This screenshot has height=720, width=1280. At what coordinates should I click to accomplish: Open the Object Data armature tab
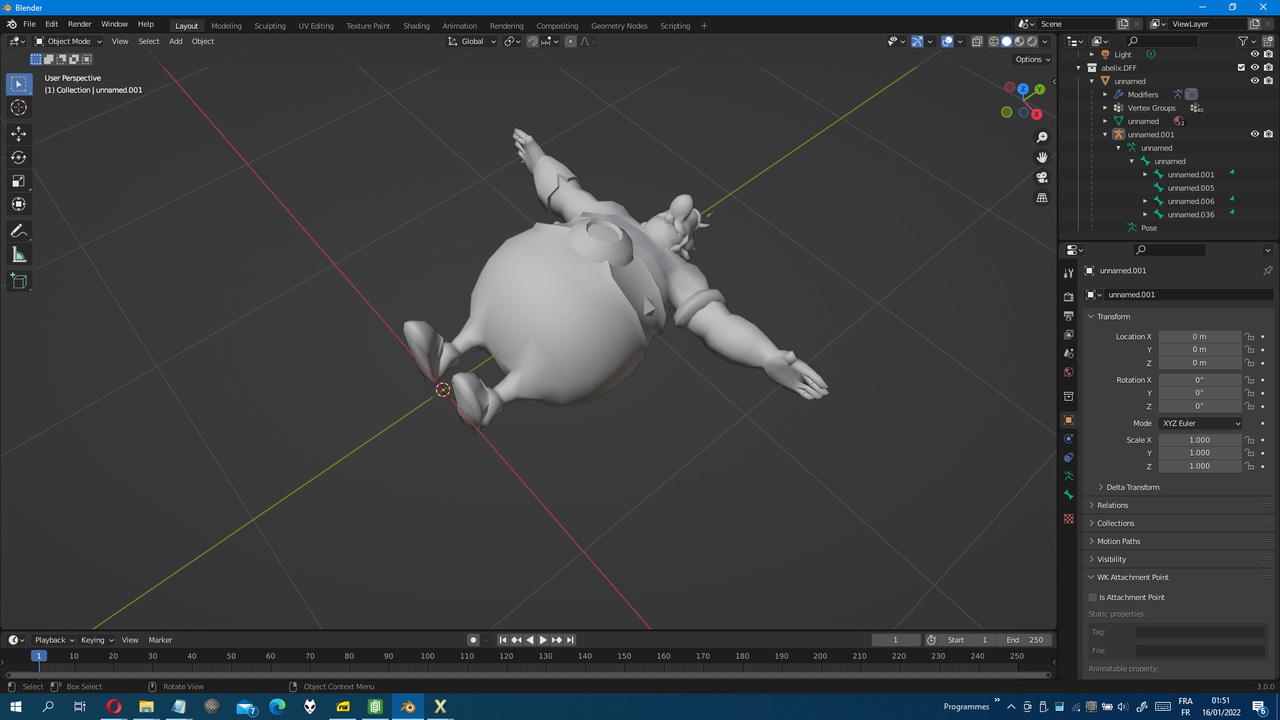point(1068,476)
